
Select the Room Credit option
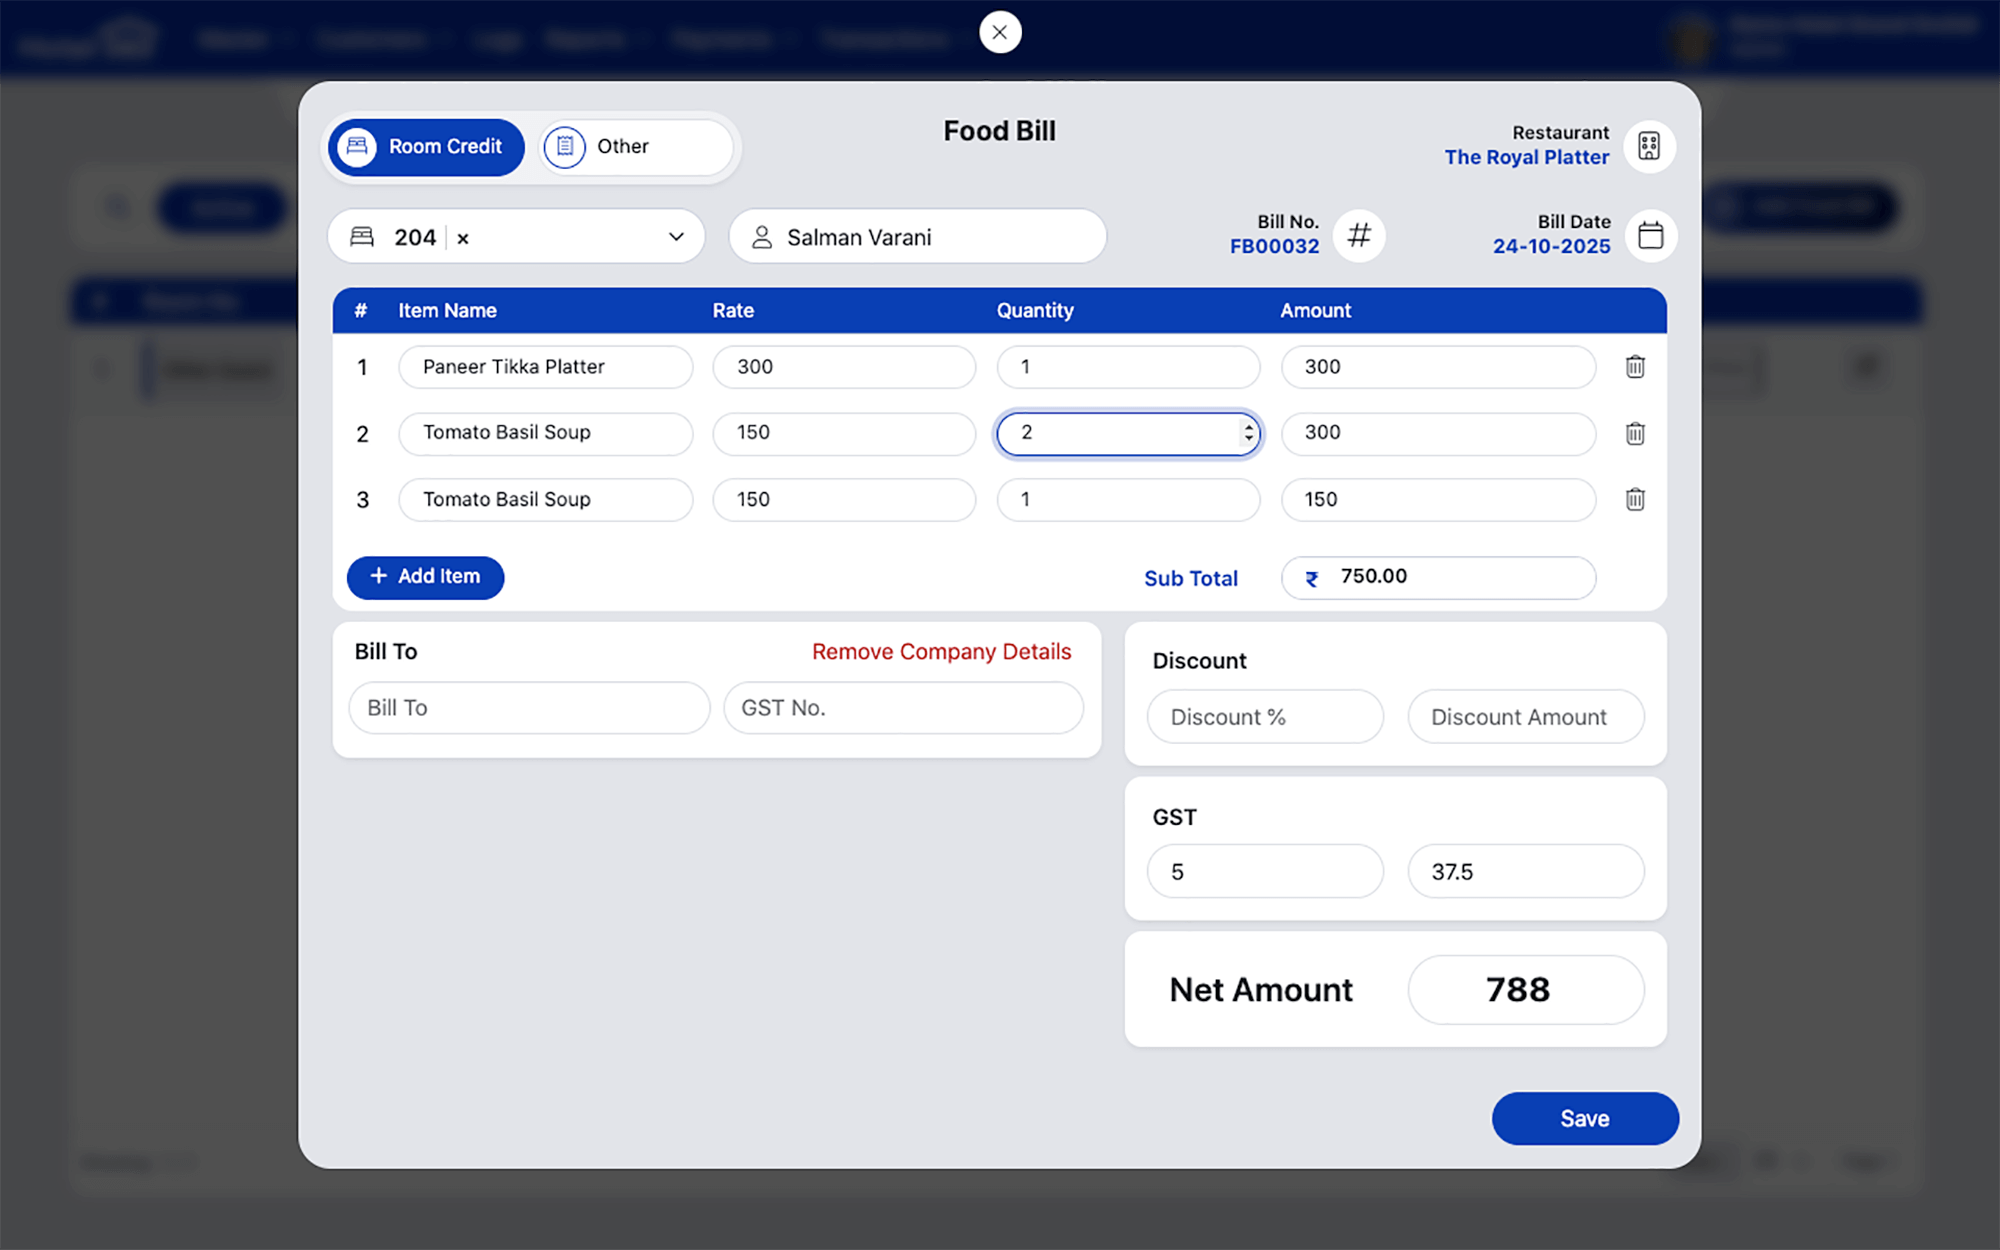pos(427,147)
